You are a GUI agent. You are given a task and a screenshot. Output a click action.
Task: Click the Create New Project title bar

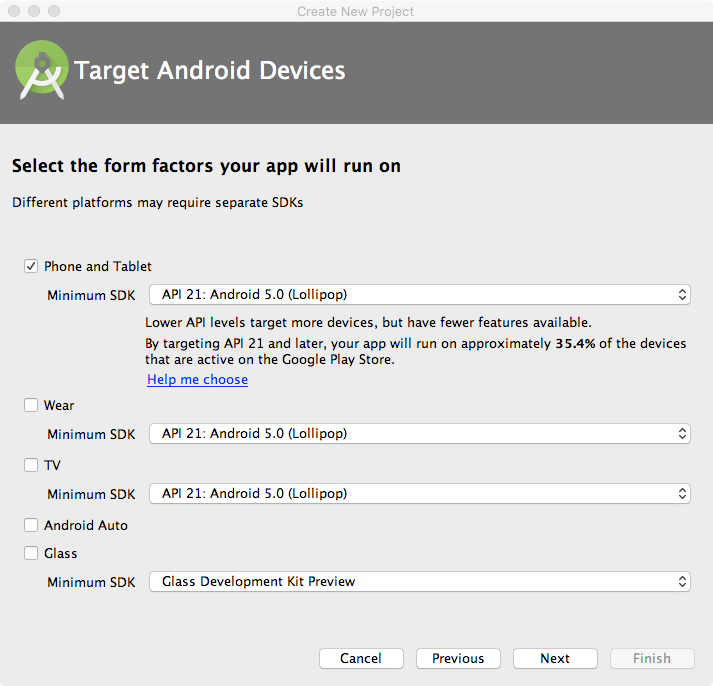click(x=356, y=11)
